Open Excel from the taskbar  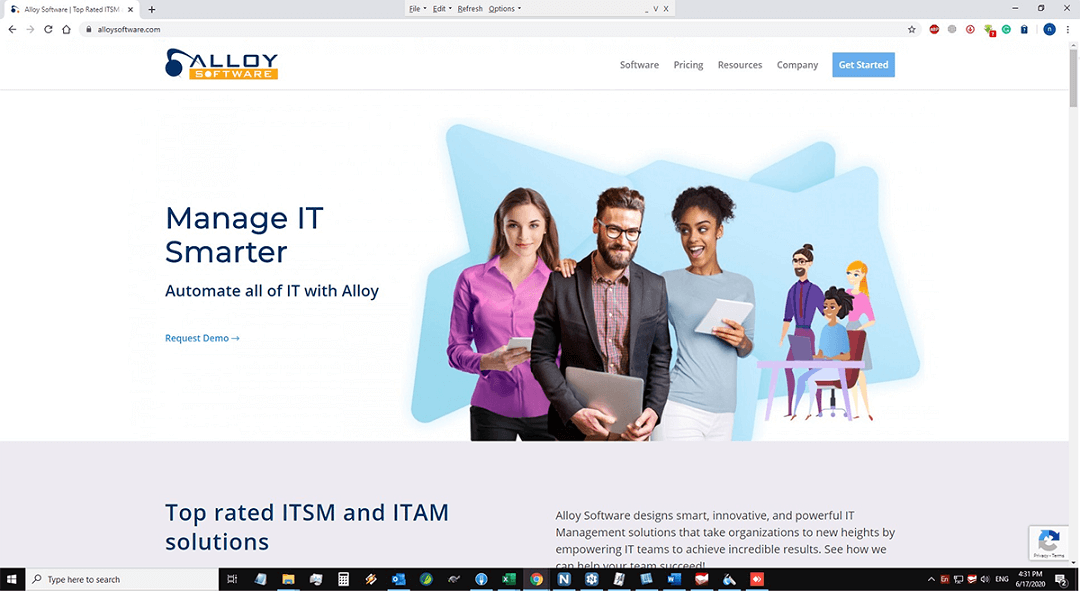tap(508, 579)
